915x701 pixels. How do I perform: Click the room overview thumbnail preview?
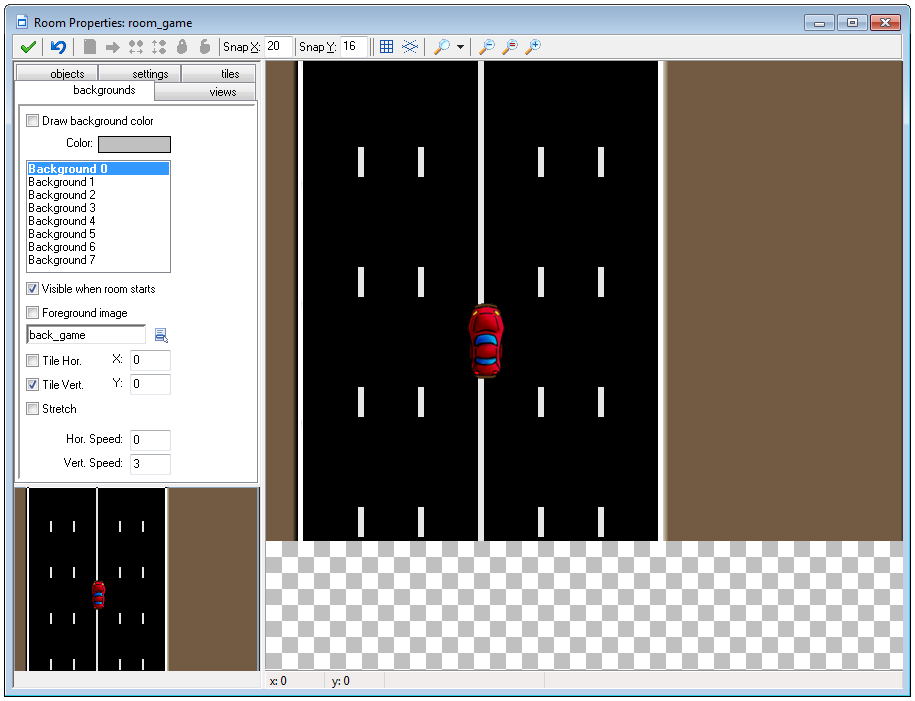(137, 579)
